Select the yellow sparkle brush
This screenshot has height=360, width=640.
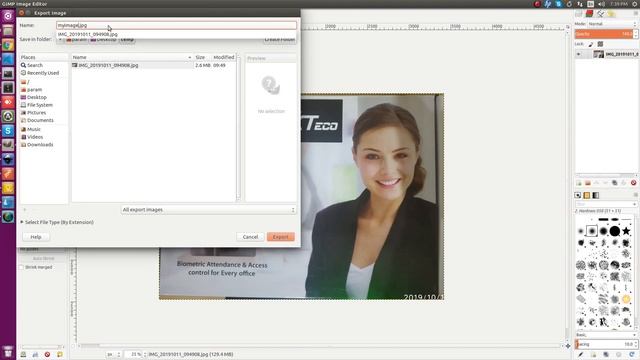click(x=626, y=299)
